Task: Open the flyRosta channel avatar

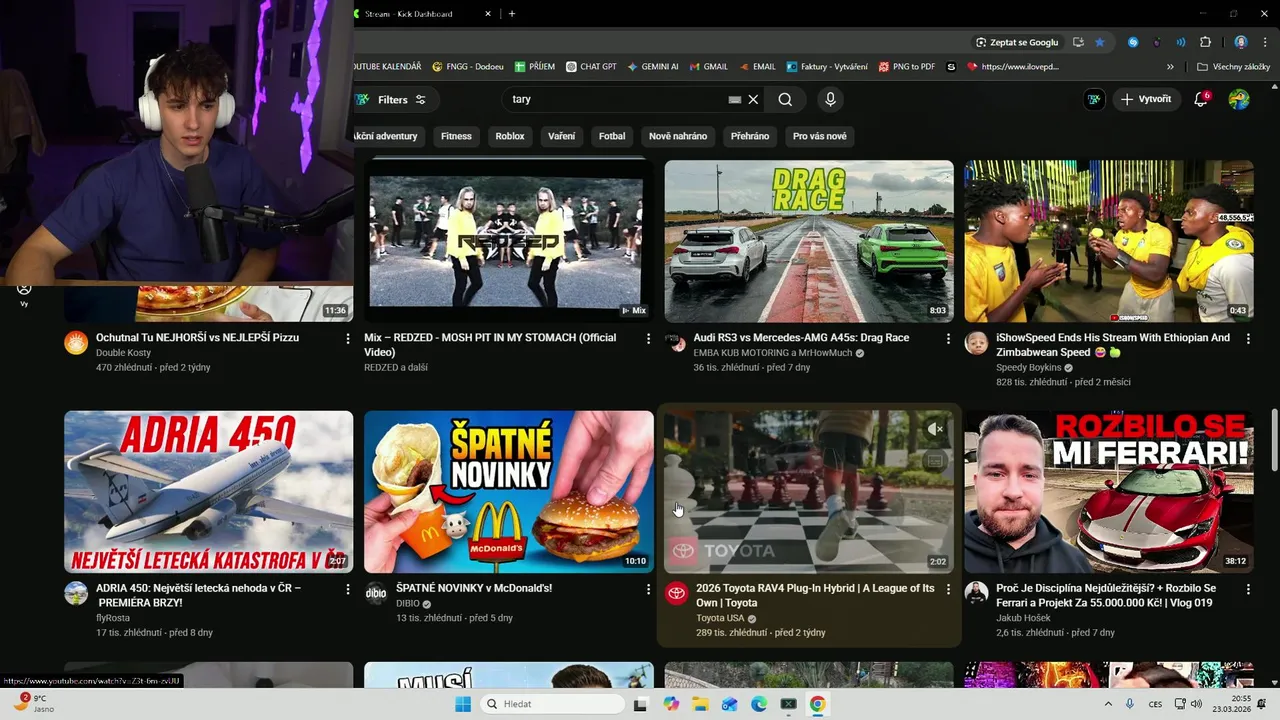Action: coord(76,593)
